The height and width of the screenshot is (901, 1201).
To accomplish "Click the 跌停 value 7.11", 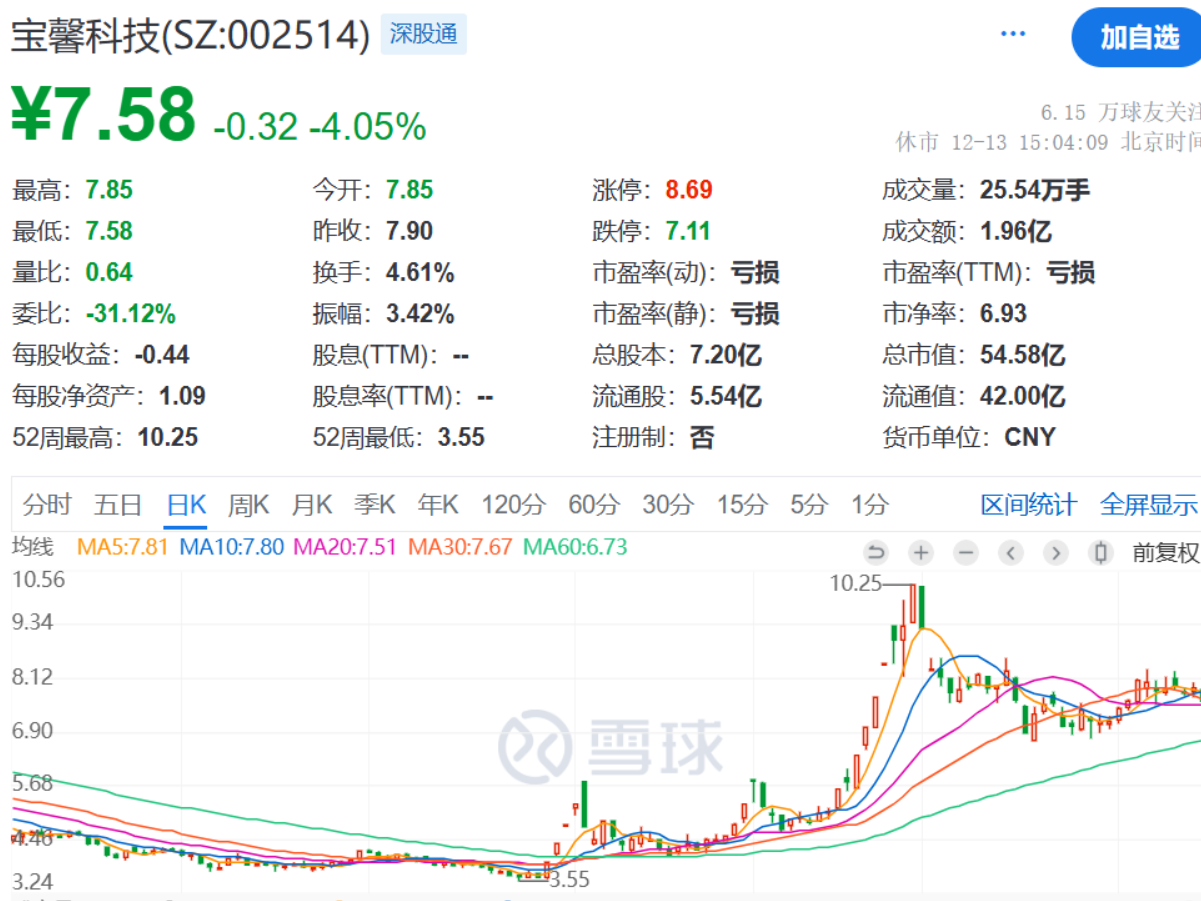I will (688, 231).
